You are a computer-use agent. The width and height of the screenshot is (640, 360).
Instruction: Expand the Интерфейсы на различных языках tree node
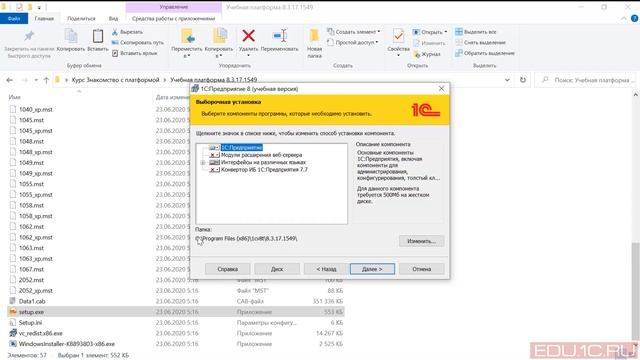203,162
